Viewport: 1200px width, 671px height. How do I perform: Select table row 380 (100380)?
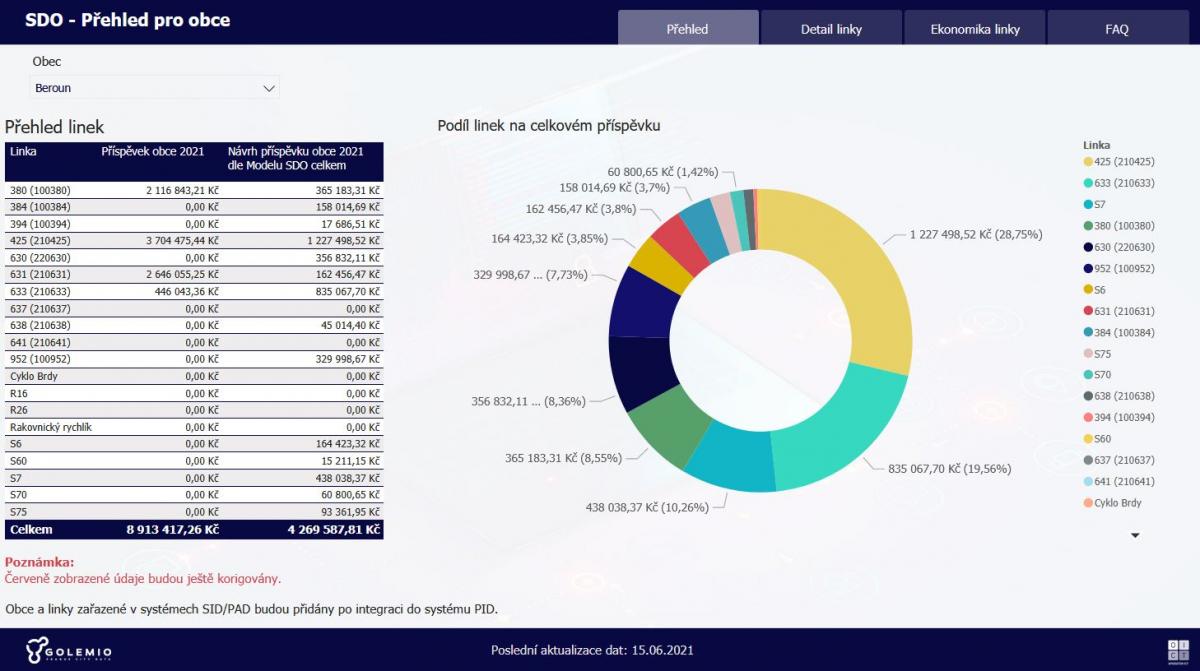pyautogui.click(x=194, y=190)
